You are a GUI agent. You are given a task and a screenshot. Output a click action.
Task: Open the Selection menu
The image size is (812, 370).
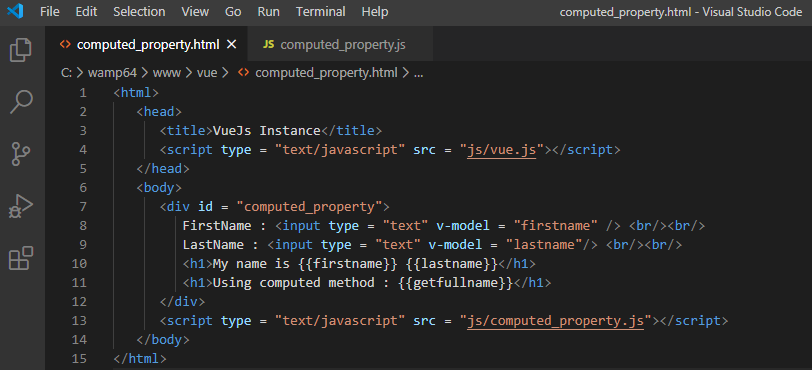(x=139, y=12)
